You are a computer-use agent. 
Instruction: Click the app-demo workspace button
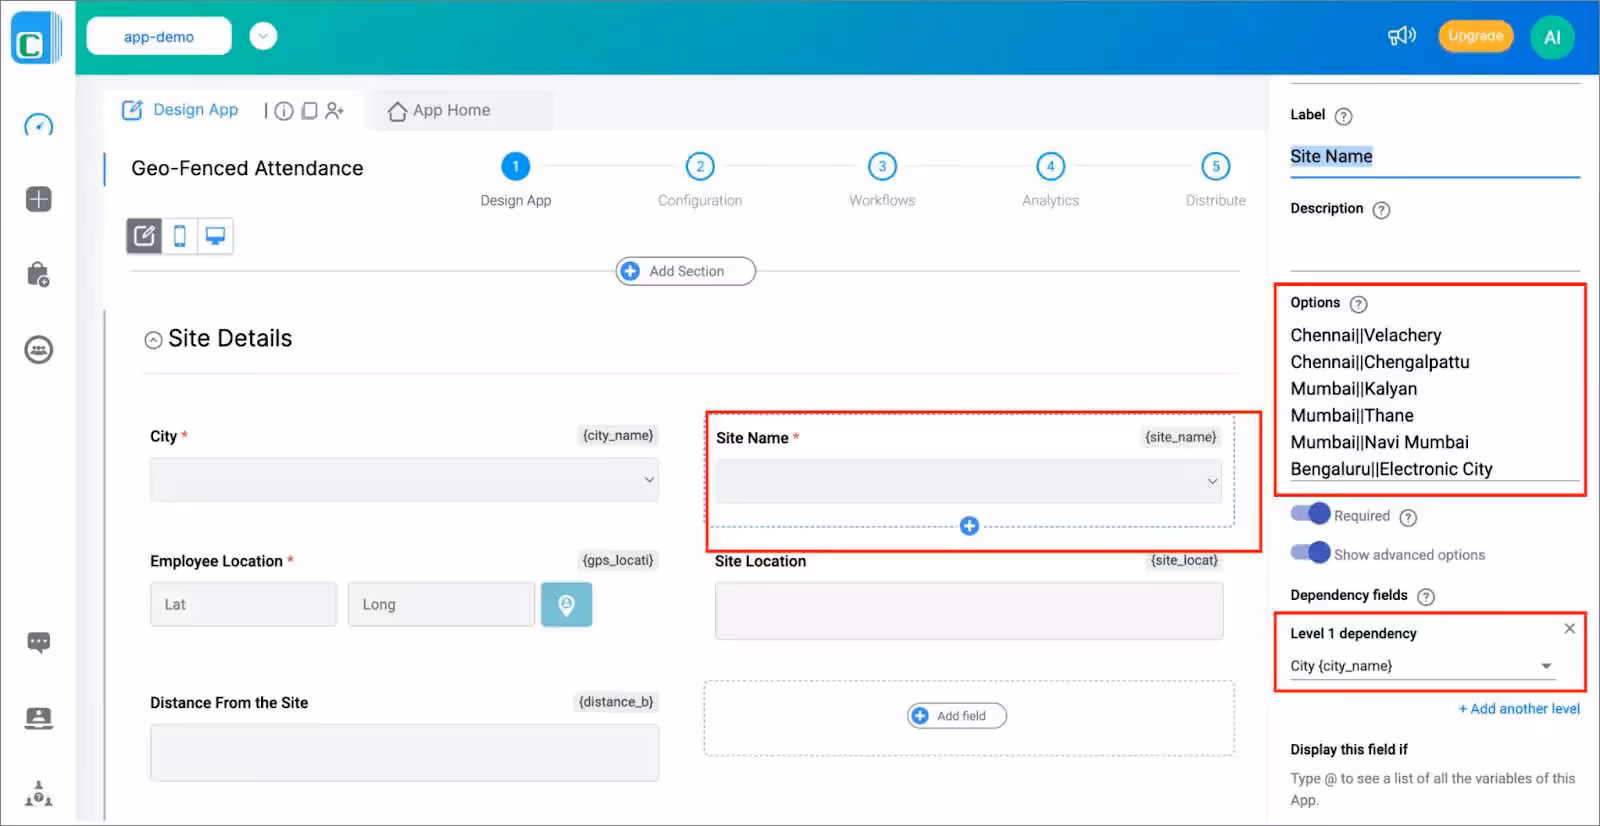click(159, 36)
